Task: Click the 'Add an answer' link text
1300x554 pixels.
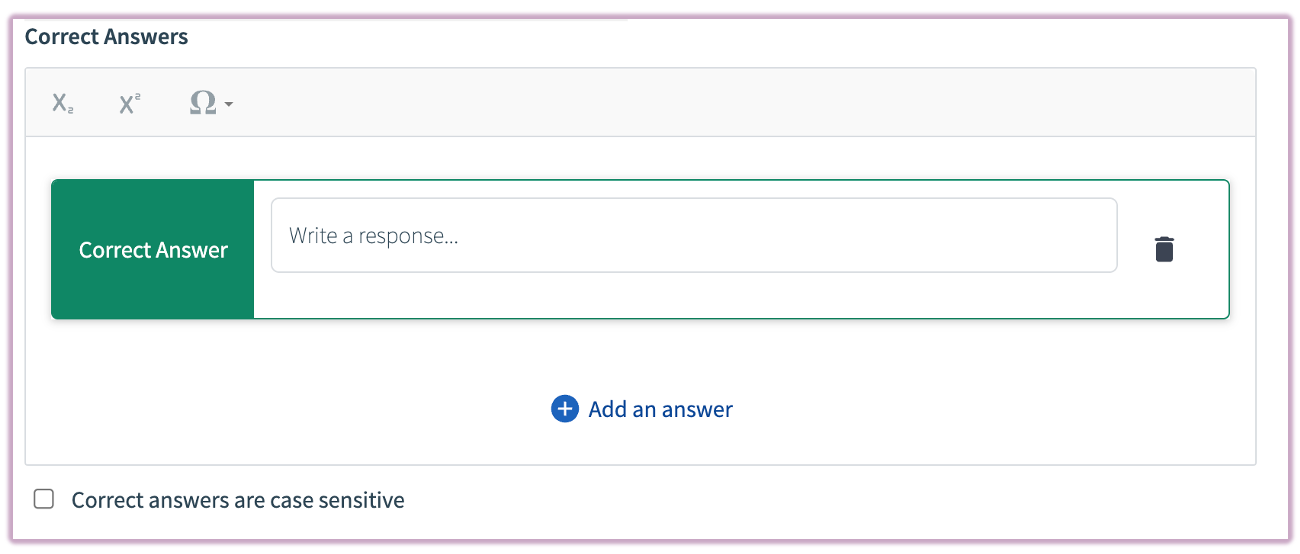Action: pos(660,409)
